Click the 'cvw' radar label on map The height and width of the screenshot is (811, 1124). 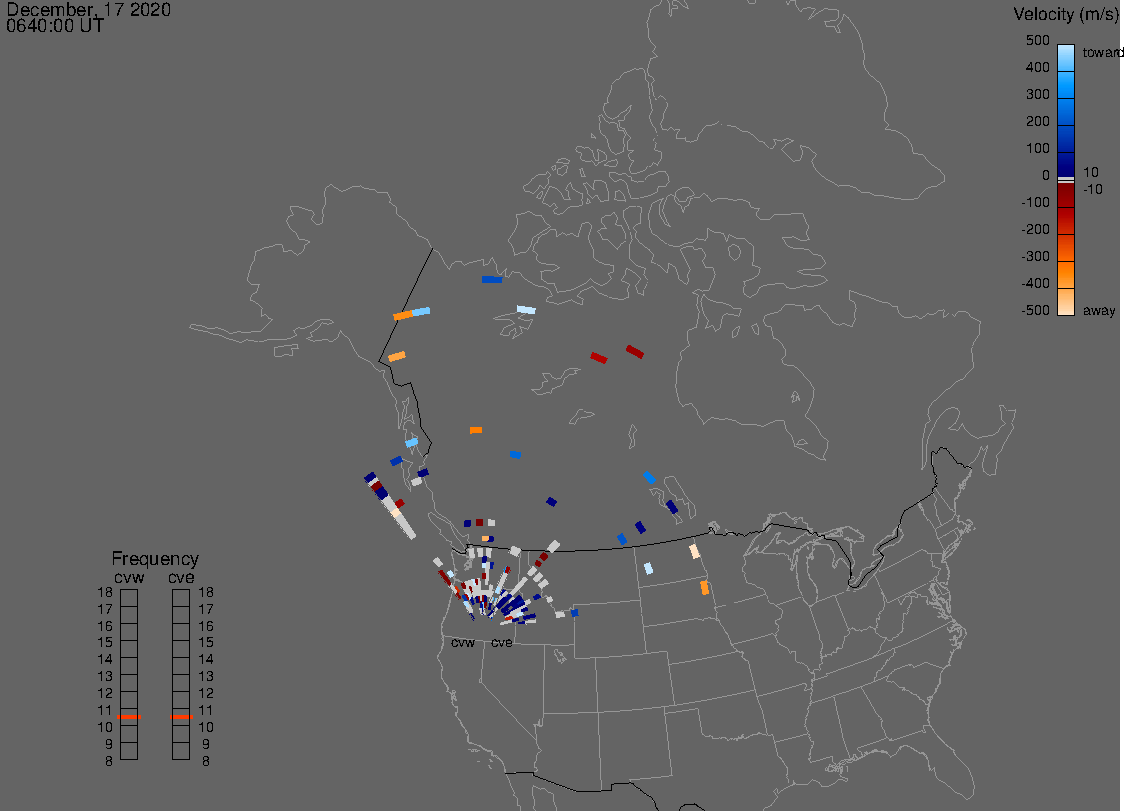pos(463,642)
